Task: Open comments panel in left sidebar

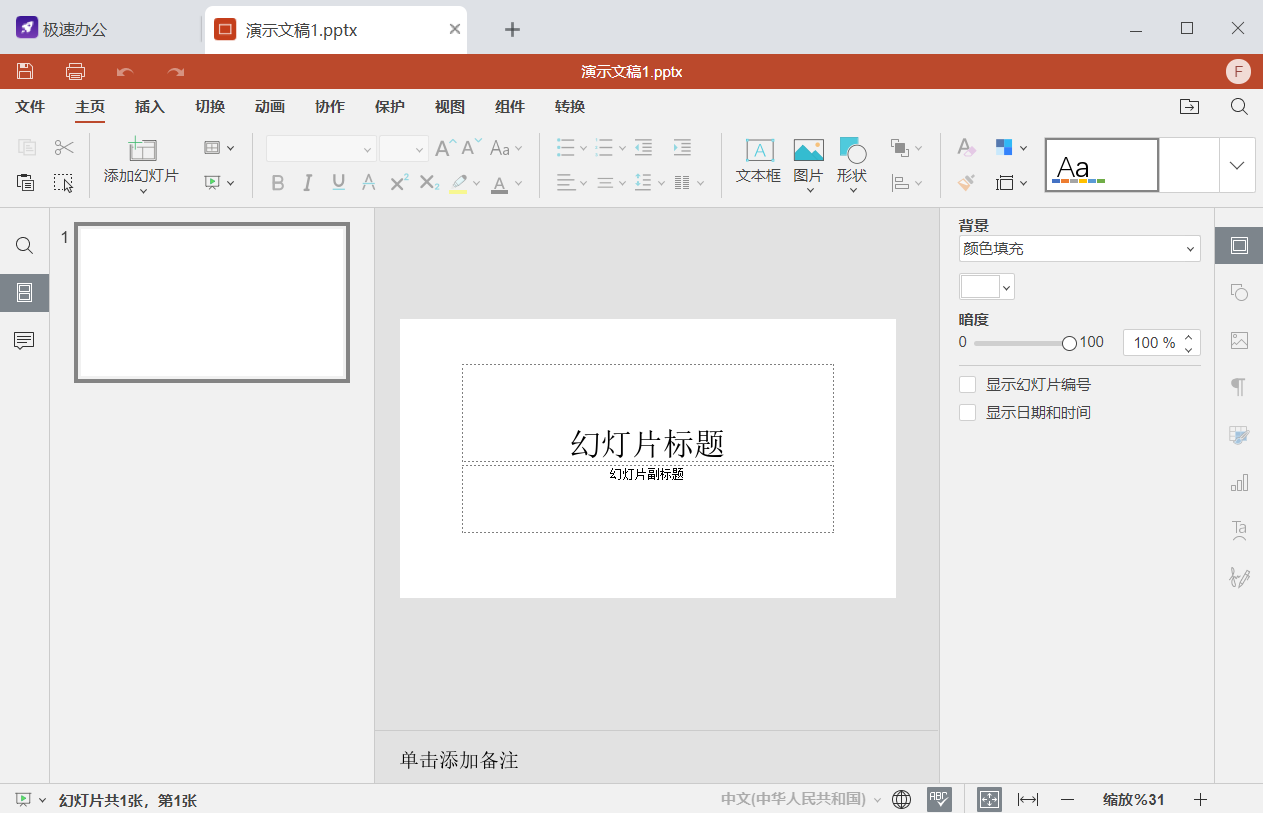Action: (25, 341)
